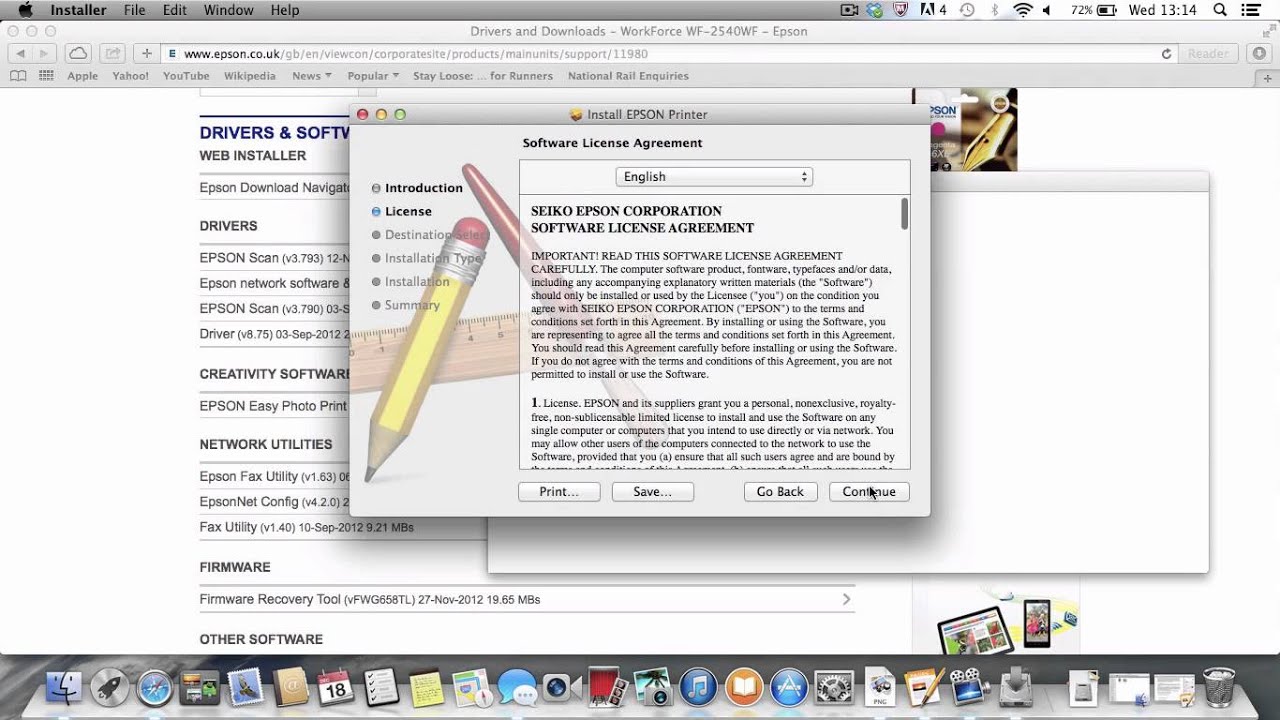The image size is (1280, 720).
Task: Open Safari bookmarks book icon
Action: tap(18, 76)
